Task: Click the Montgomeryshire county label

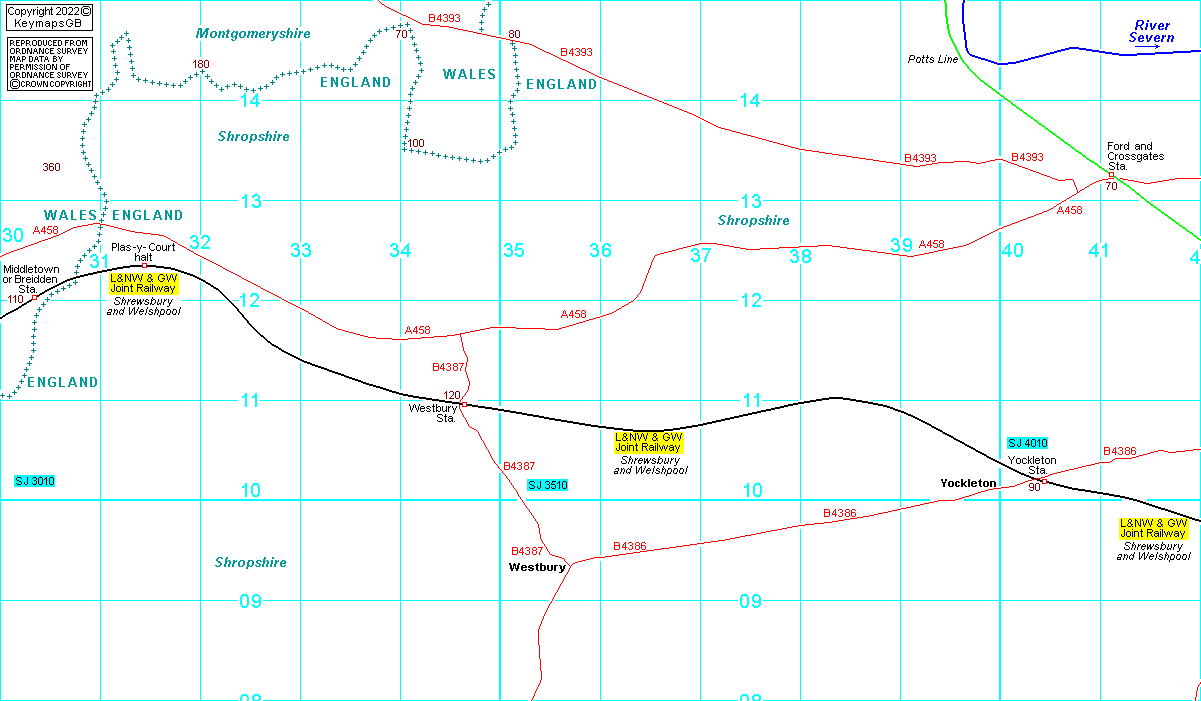Action: 253,34
